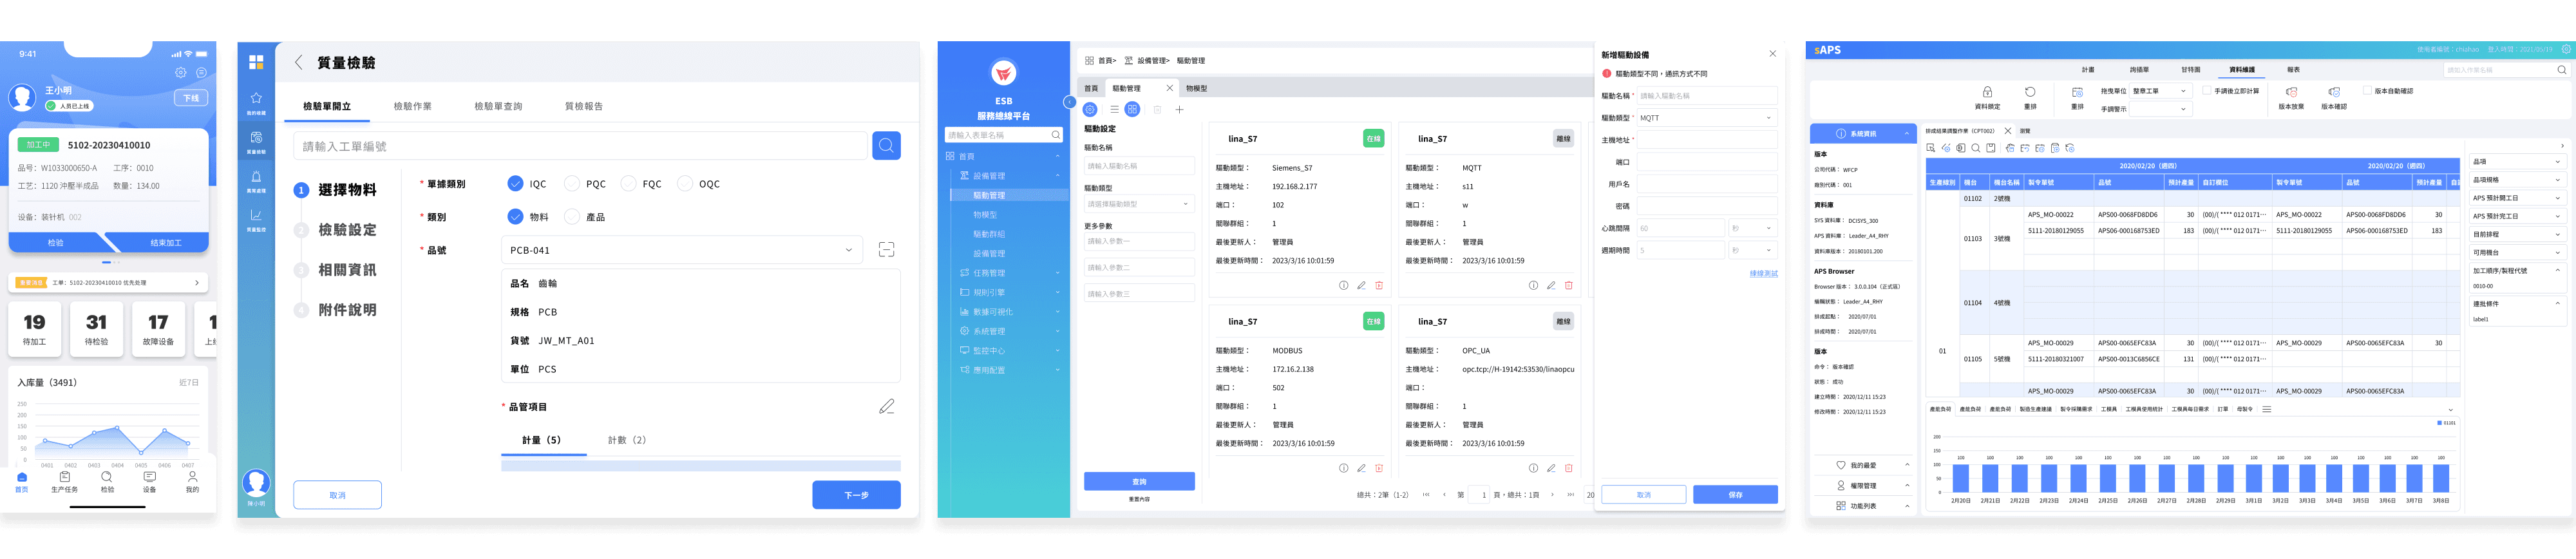Open the 資料維護 menu tab in sAPS

pyautogui.click(x=2241, y=70)
